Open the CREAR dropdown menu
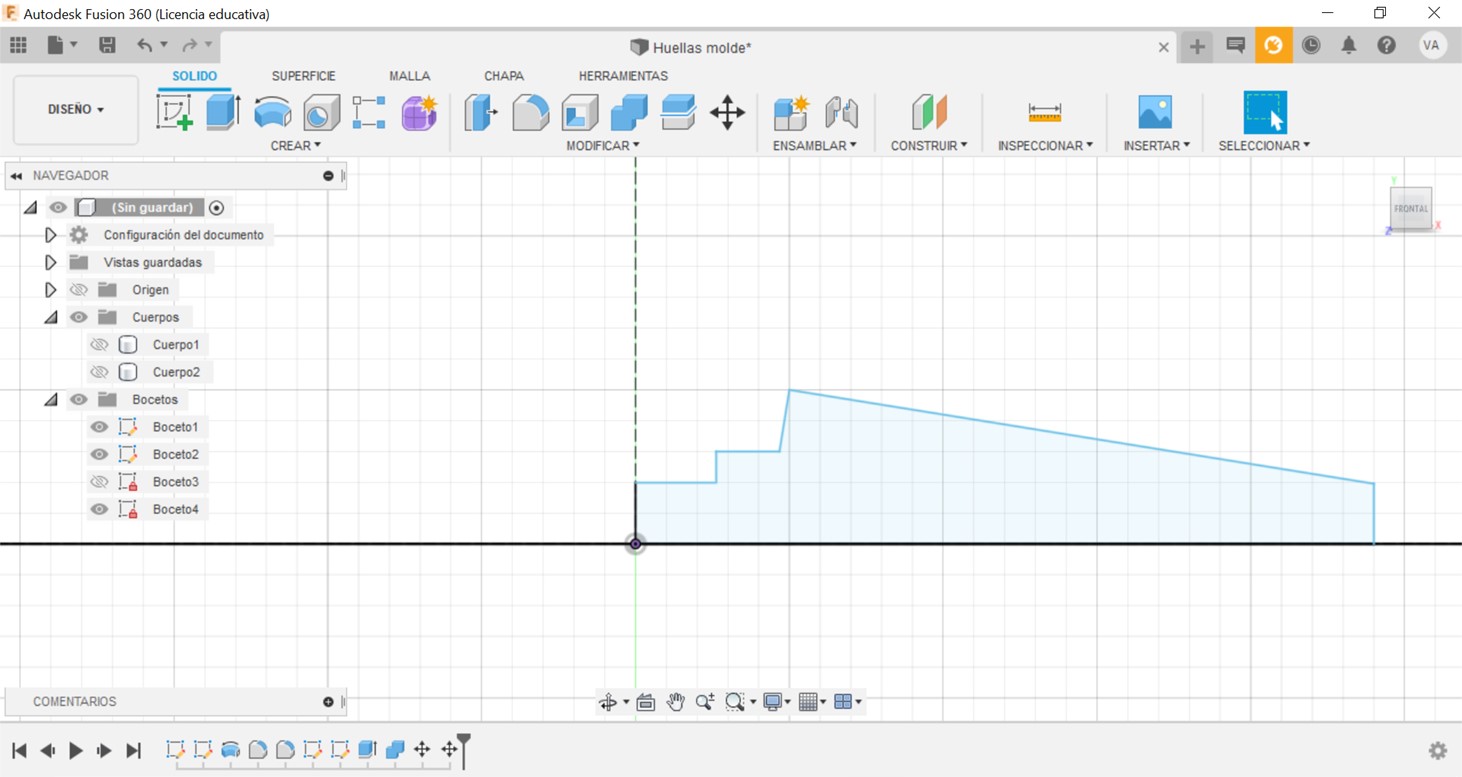The image size is (1462, 777). [x=296, y=146]
